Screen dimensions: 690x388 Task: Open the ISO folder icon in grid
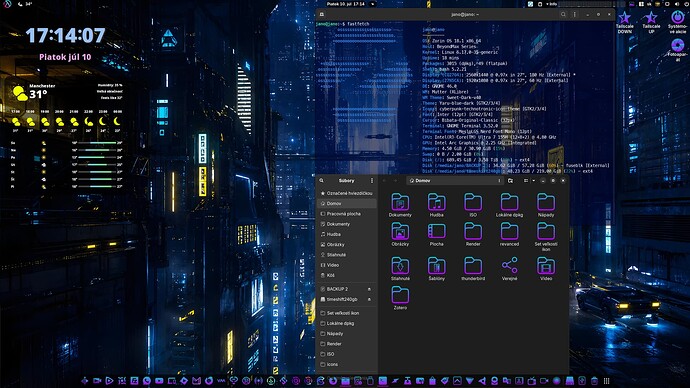473,203
